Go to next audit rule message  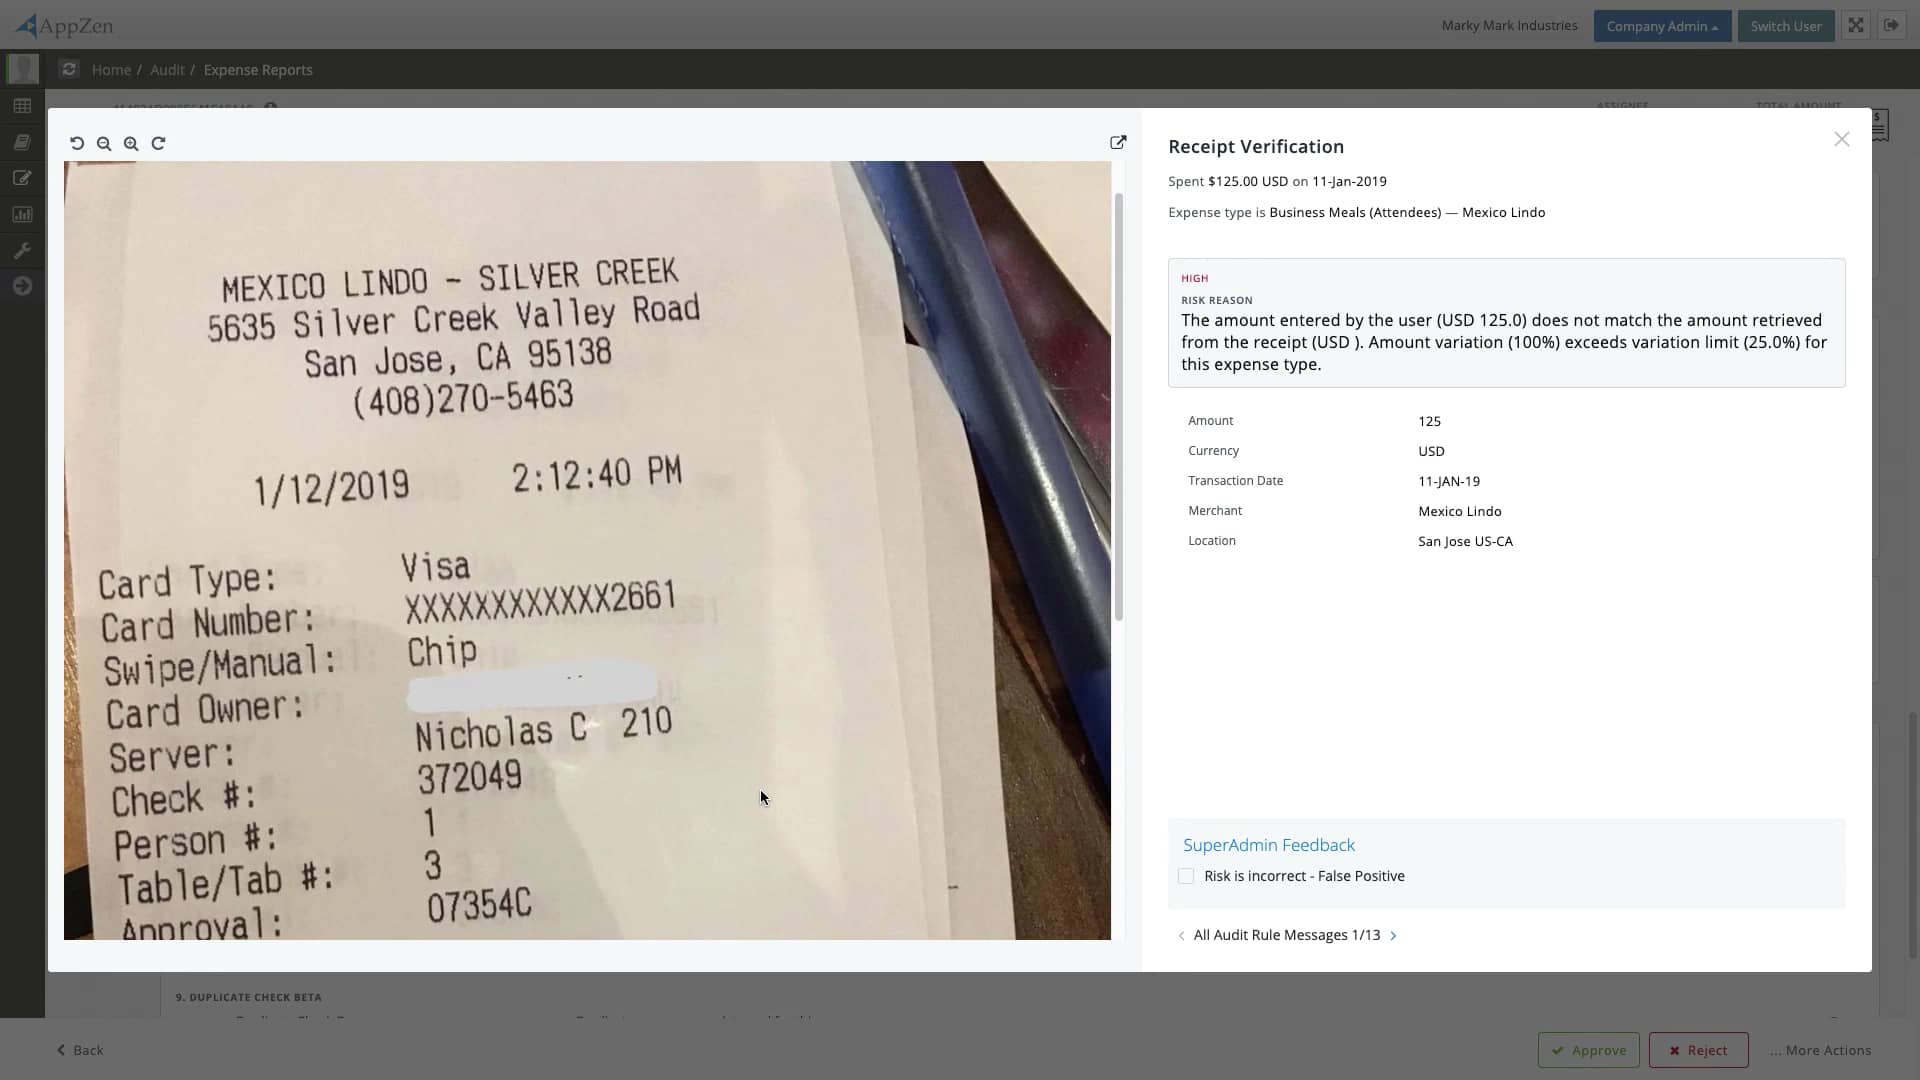(1393, 936)
